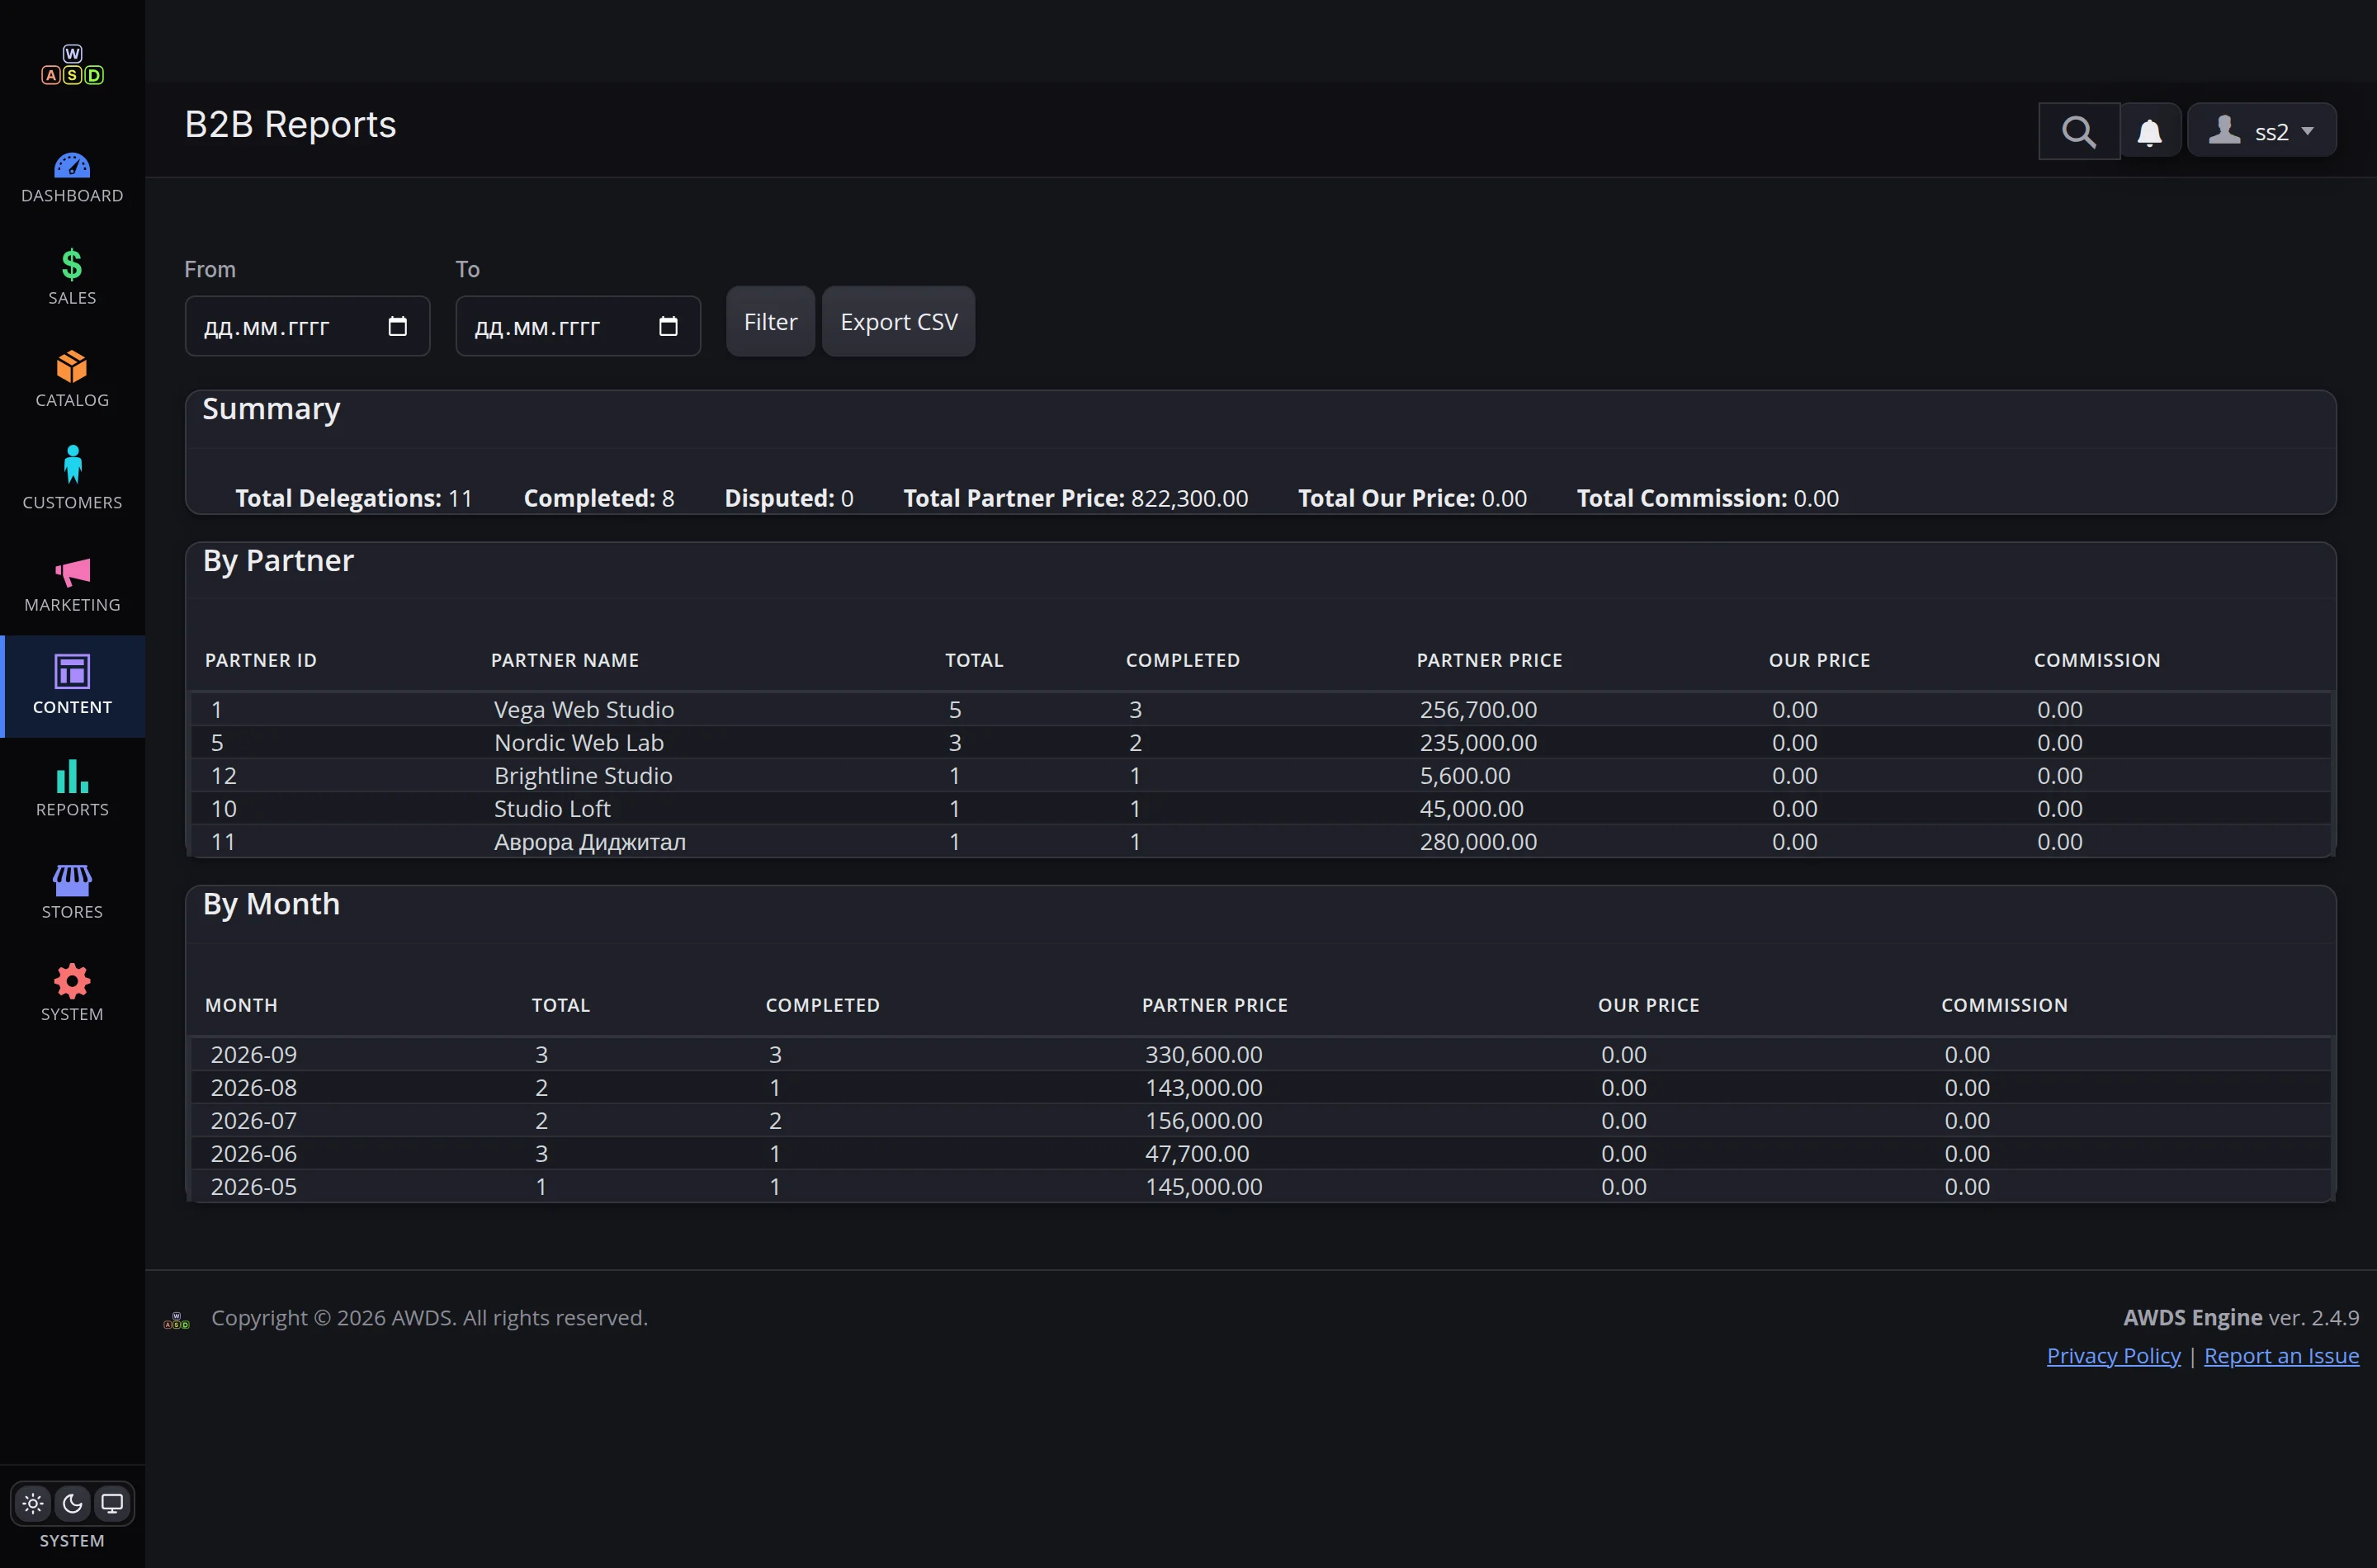Screen dimensions: 2377x1568
Task: Open the System gear section
Action: tap(72, 993)
